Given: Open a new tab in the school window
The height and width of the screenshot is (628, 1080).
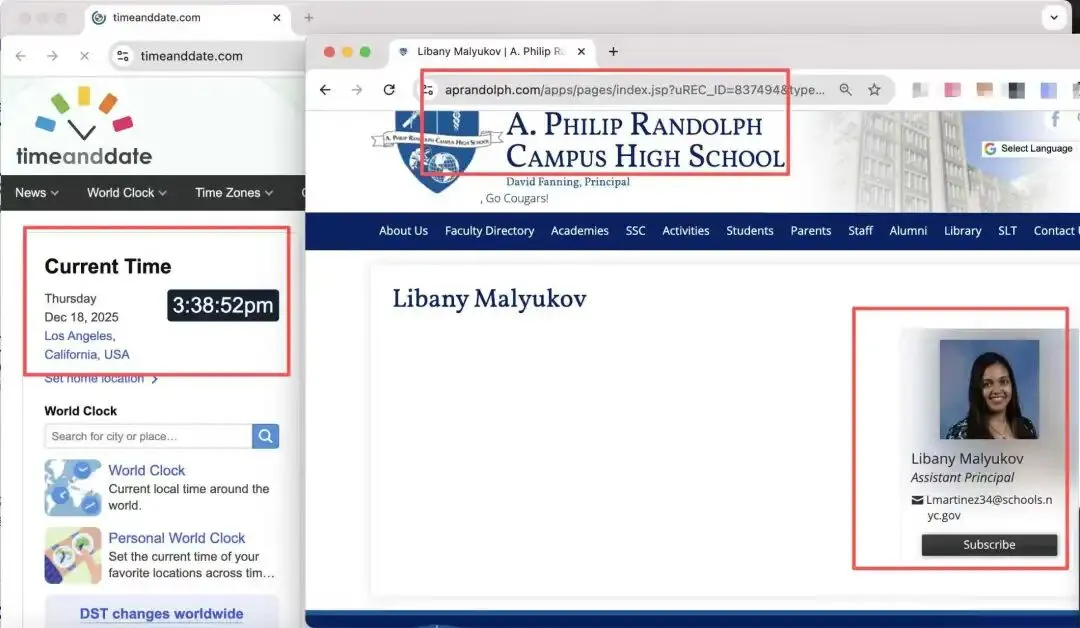Looking at the screenshot, I should click(613, 52).
